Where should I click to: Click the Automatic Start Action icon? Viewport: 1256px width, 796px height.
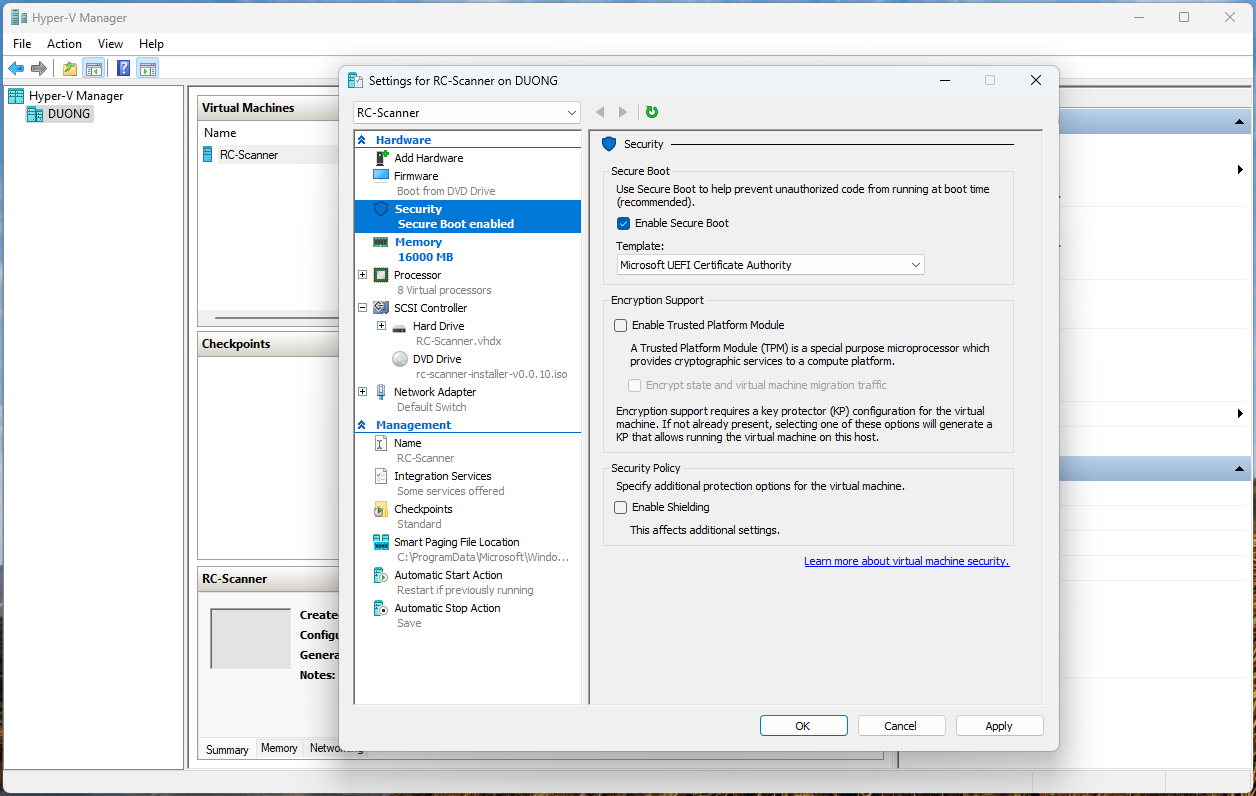[381, 575]
